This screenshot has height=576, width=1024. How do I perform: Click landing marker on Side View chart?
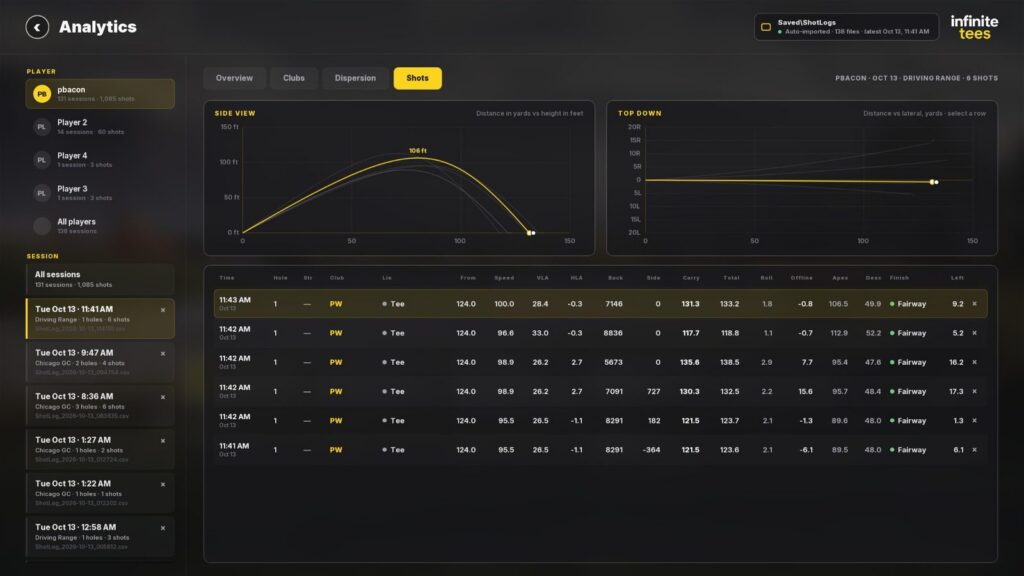pyautogui.click(x=531, y=232)
